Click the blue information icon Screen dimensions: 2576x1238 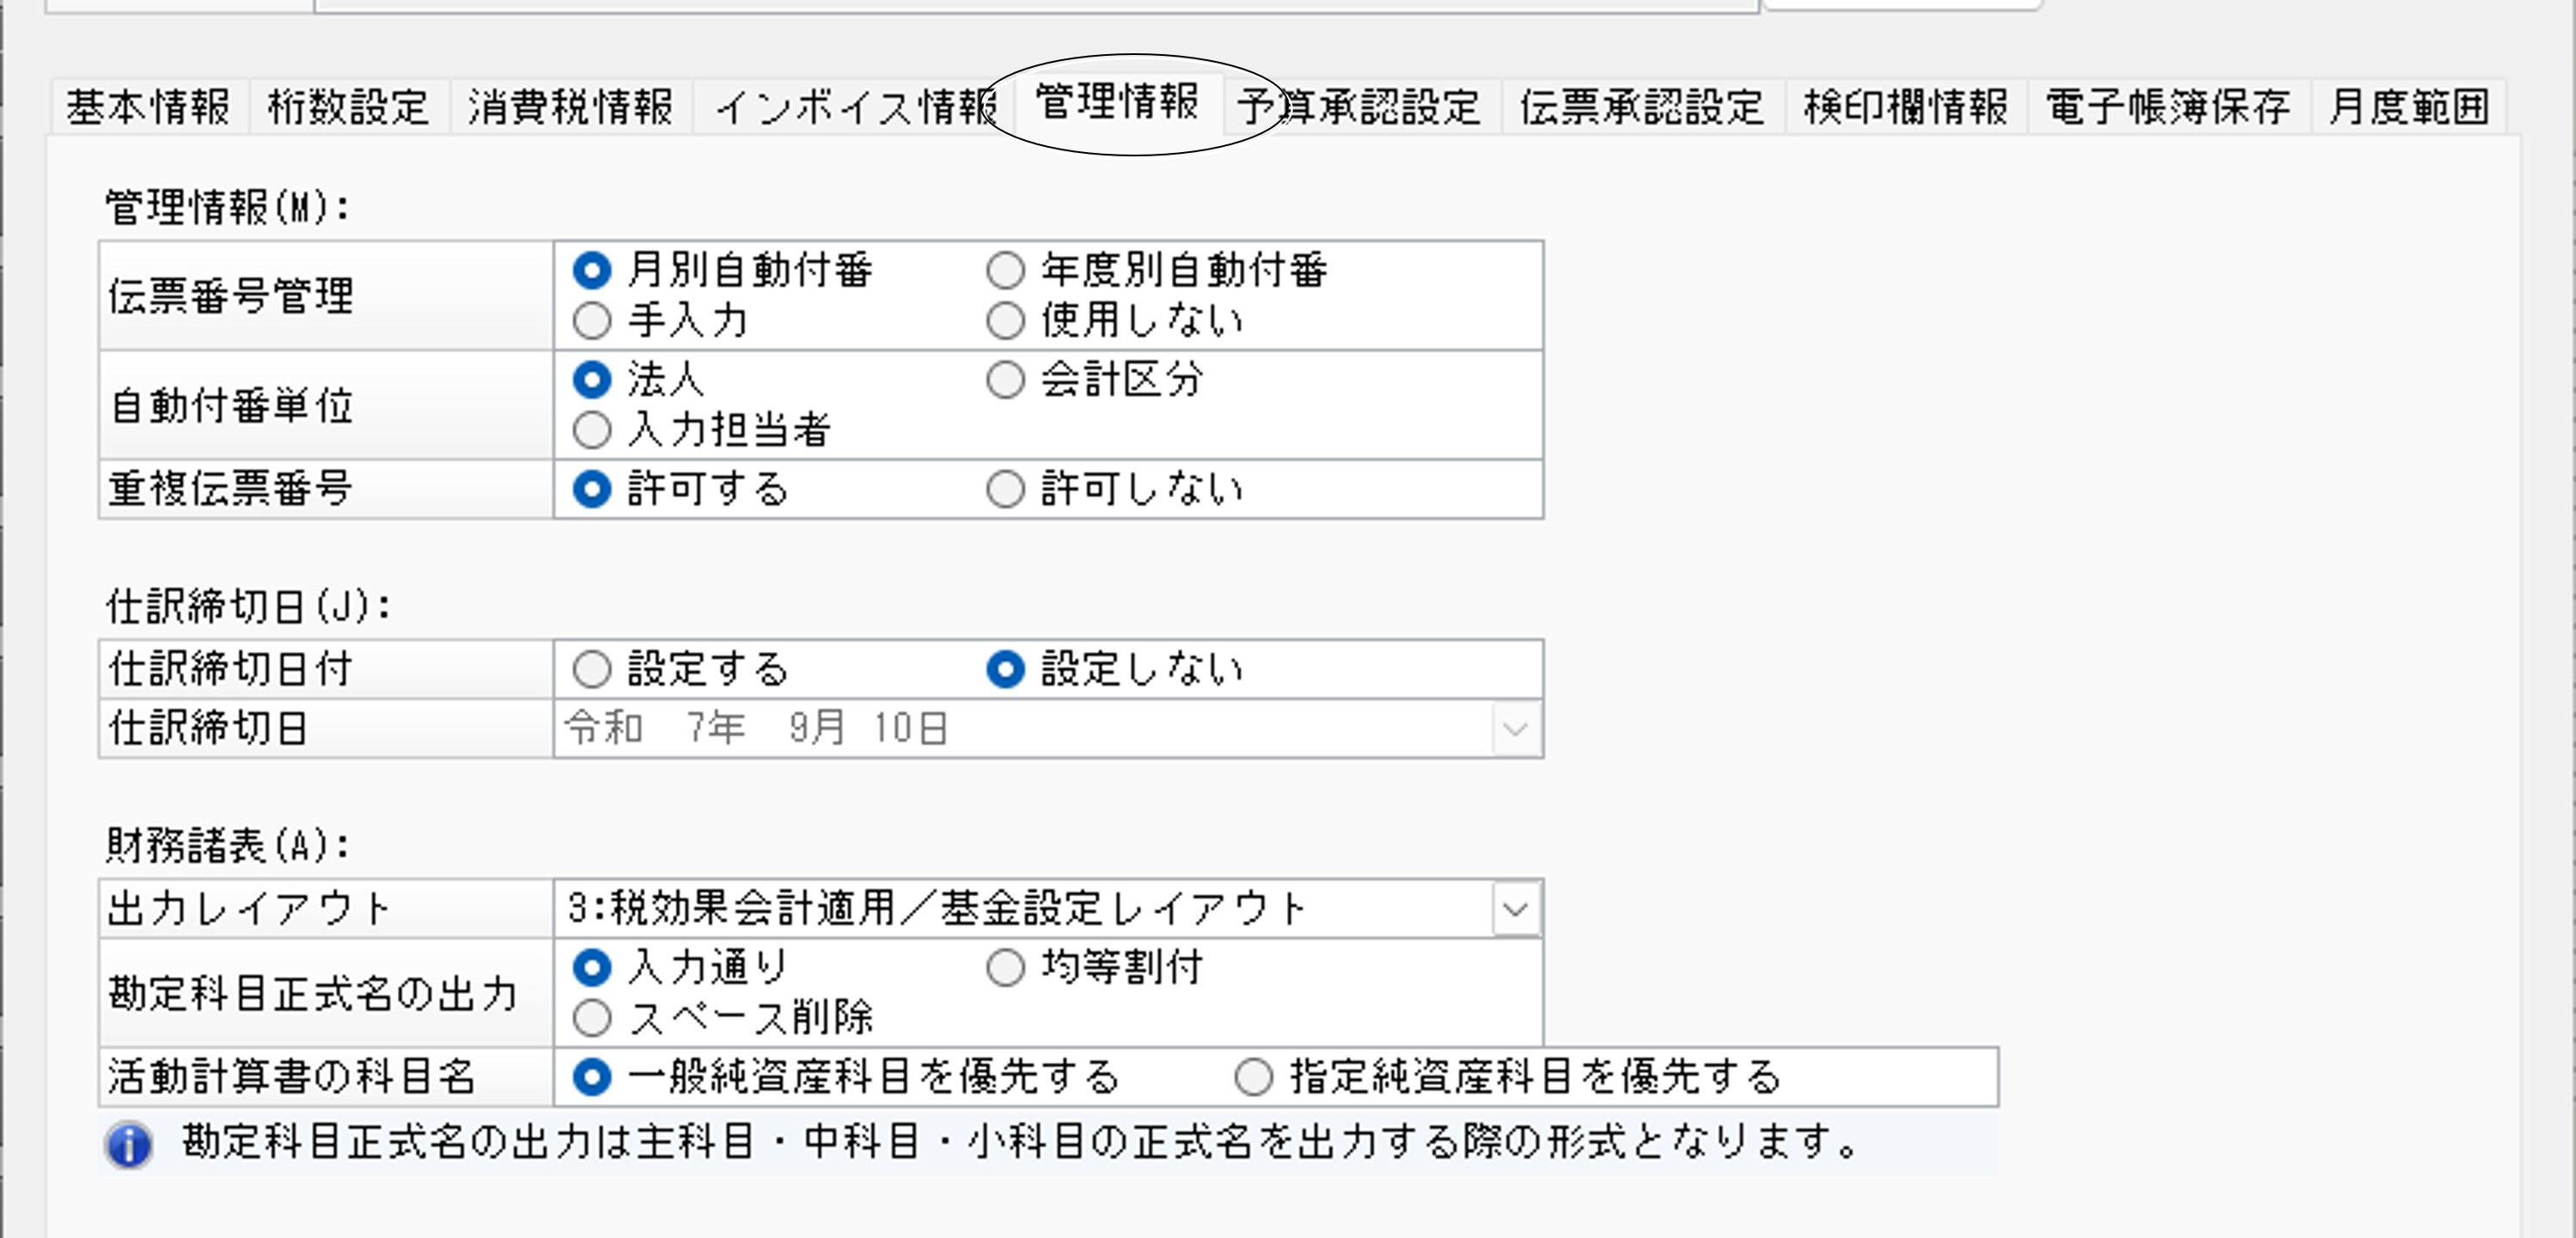point(129,1145)
